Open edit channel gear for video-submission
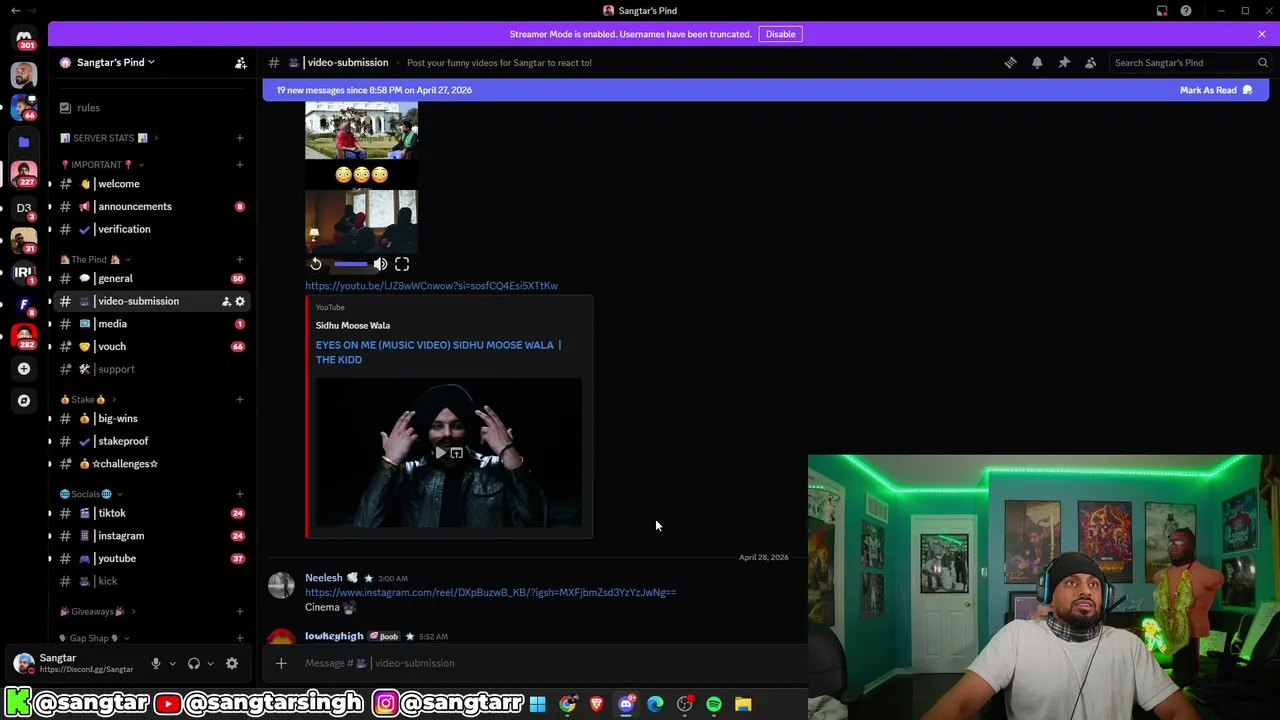Viewport: 1280px width, 720px height. (240, 301)
